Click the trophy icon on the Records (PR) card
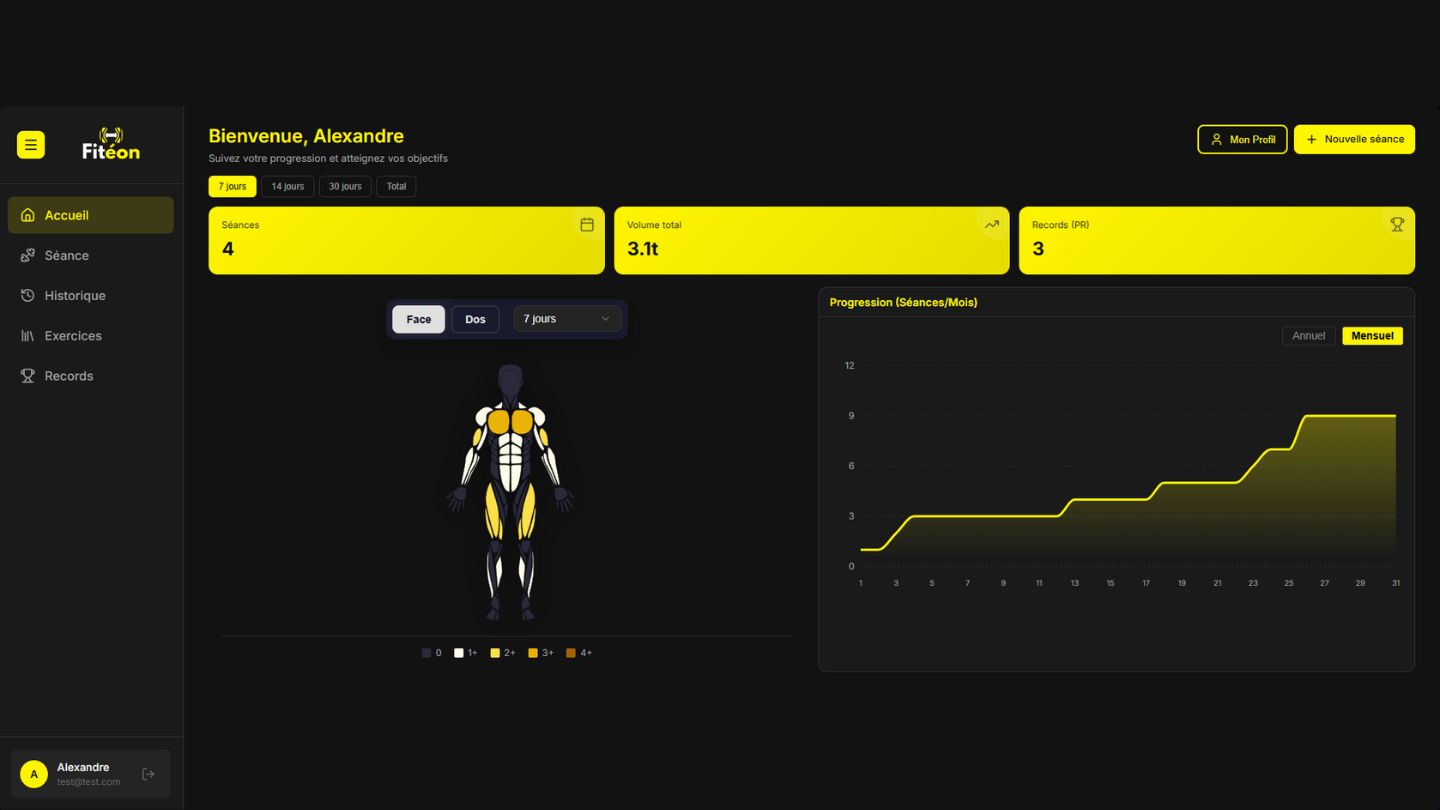Image resolution: width=1440 pixels, height=810 pixels. 1397,225
